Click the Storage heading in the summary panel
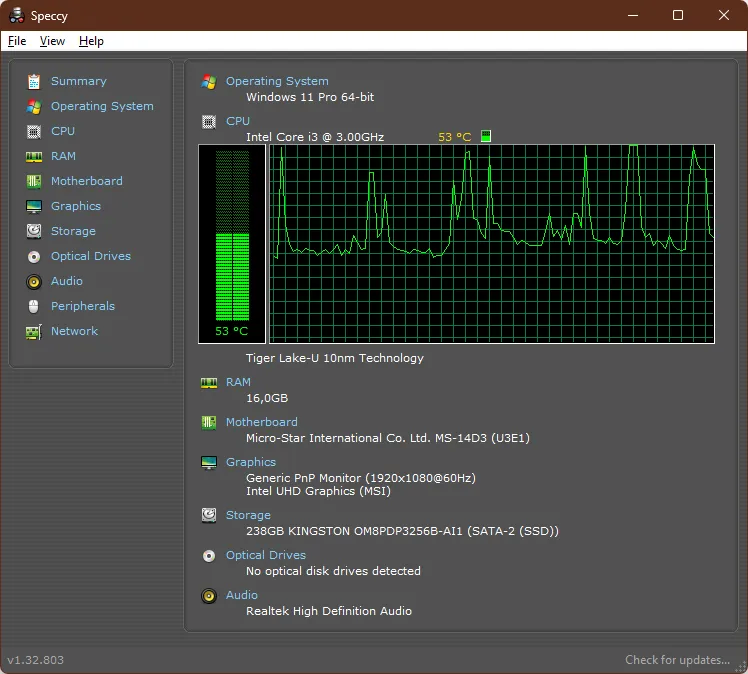This screenshot has height=674, width=748. click(248, 515)
